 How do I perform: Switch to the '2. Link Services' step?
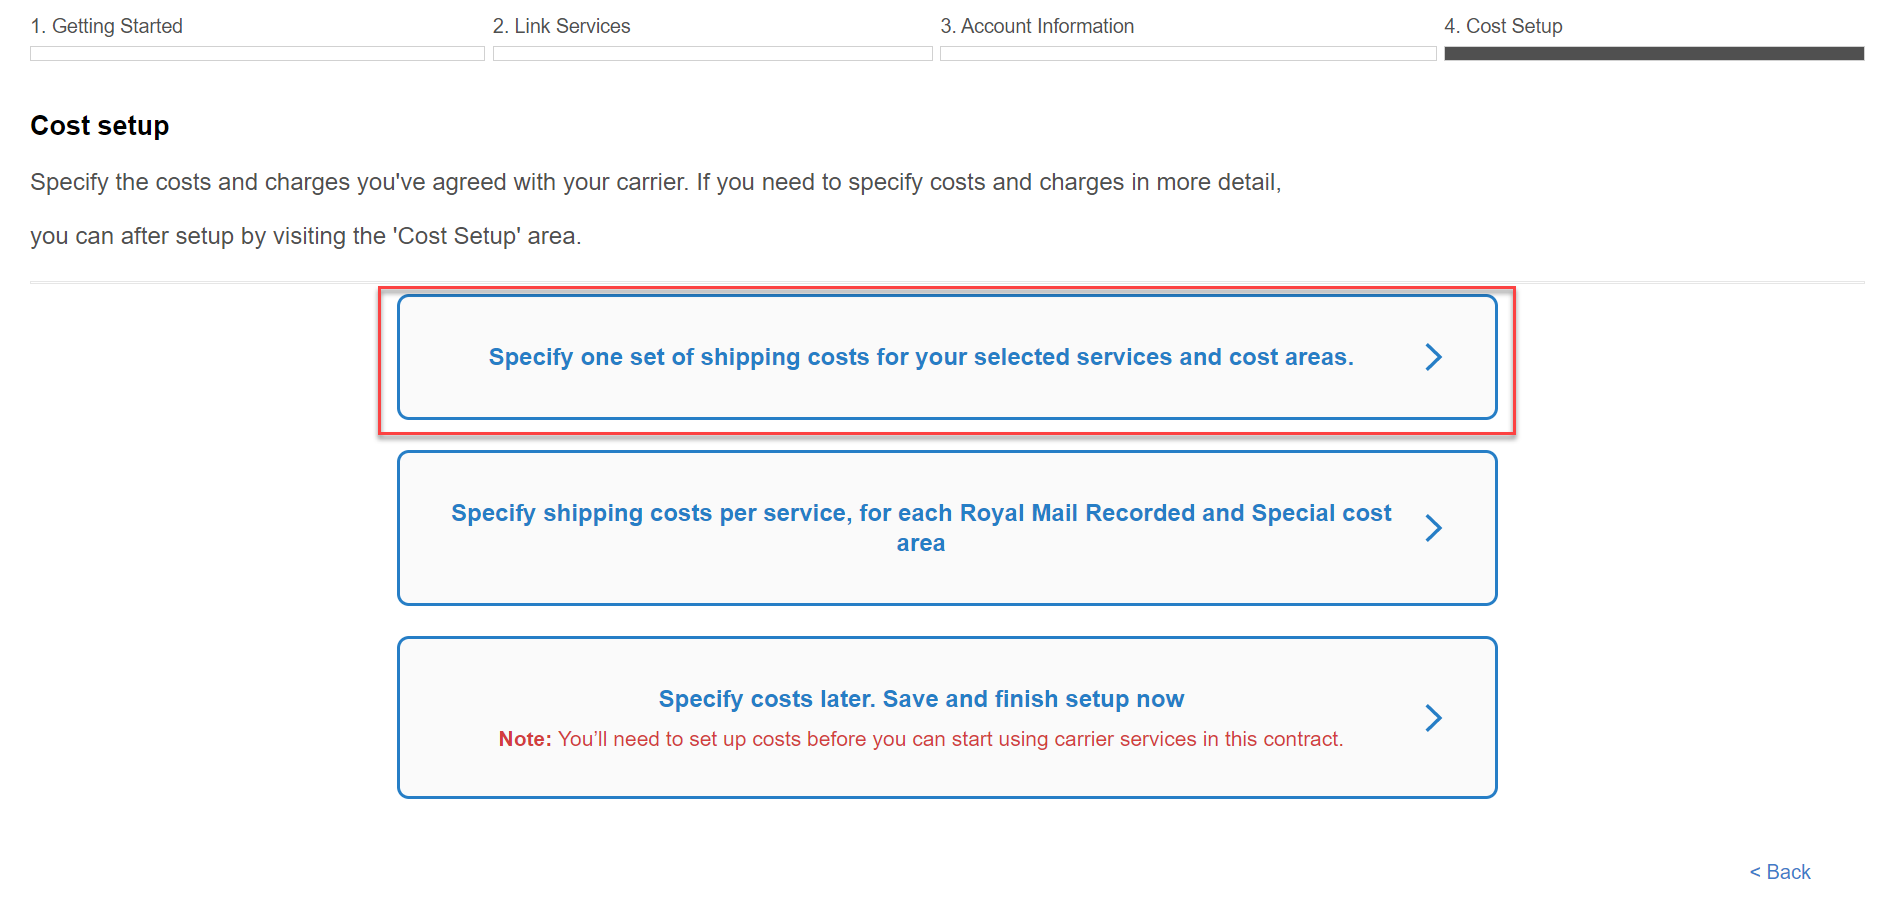point(561,26)
